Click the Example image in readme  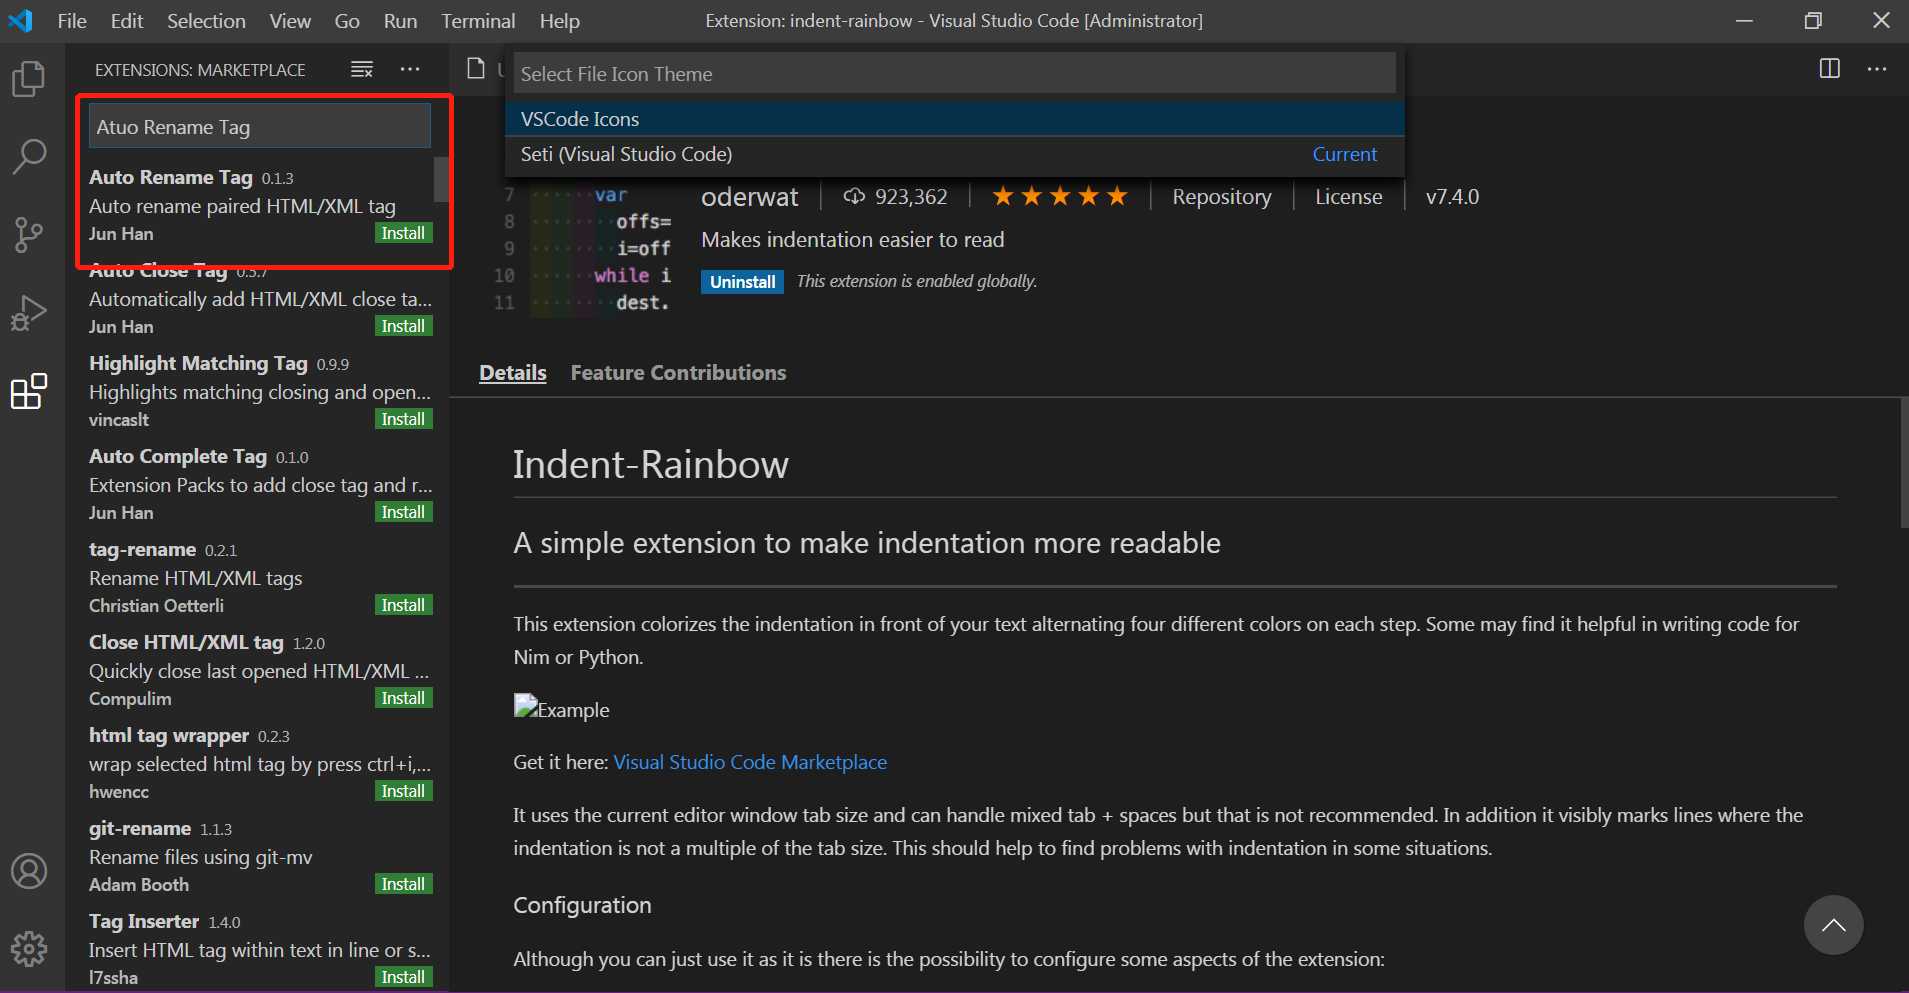[561, 709]
